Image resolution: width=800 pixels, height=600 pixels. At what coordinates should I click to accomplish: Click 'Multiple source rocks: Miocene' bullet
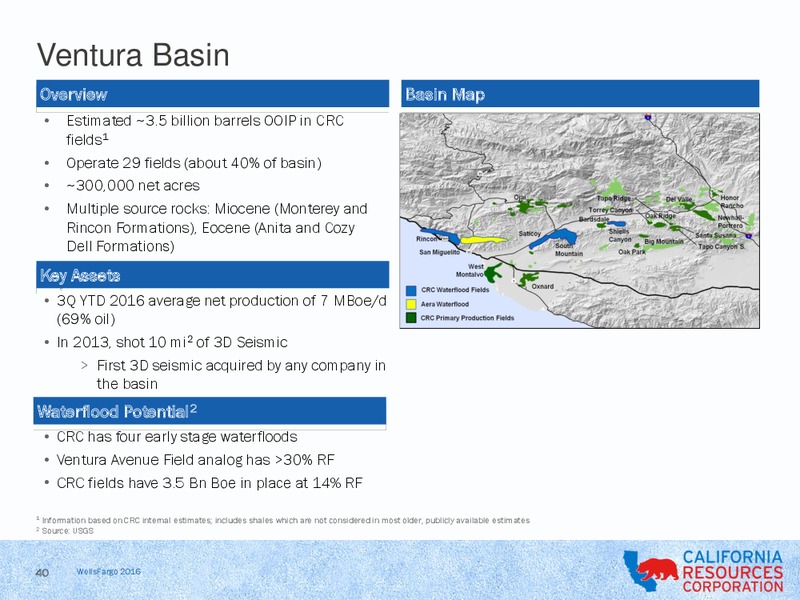click(217, 227)
